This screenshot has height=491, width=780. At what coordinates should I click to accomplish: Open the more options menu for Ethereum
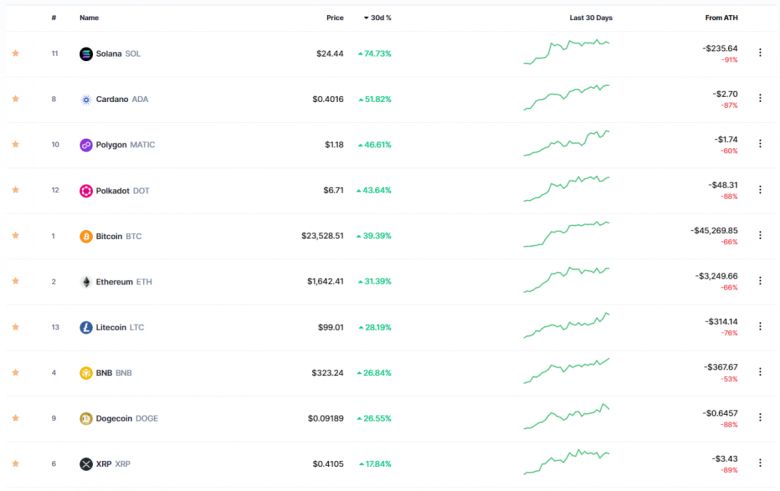point(760,281)
